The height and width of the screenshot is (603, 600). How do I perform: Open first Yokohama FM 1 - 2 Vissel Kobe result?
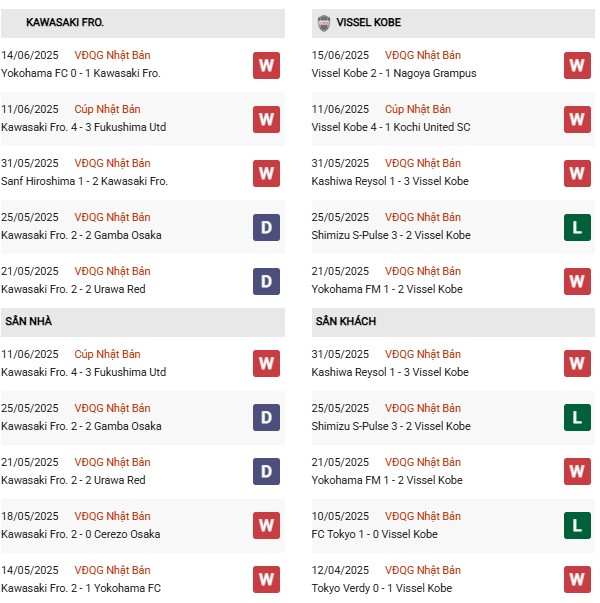pyautogui.click(x=387, y=289)
